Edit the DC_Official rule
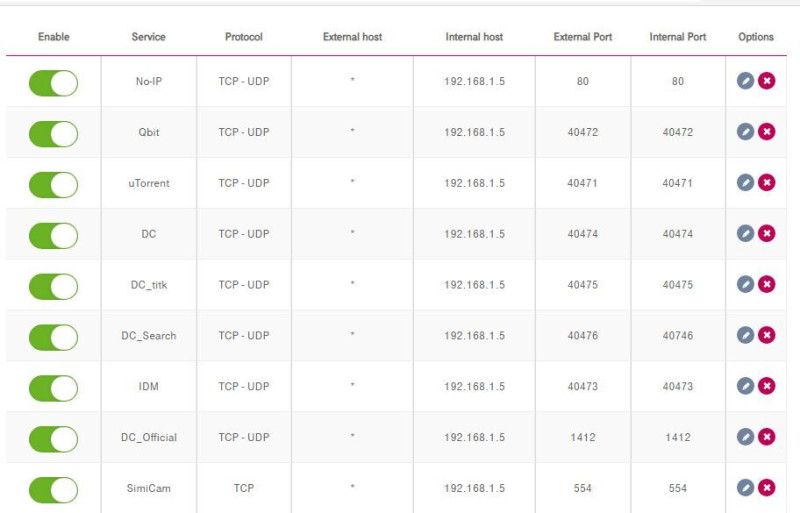 [x=745, y=437]
